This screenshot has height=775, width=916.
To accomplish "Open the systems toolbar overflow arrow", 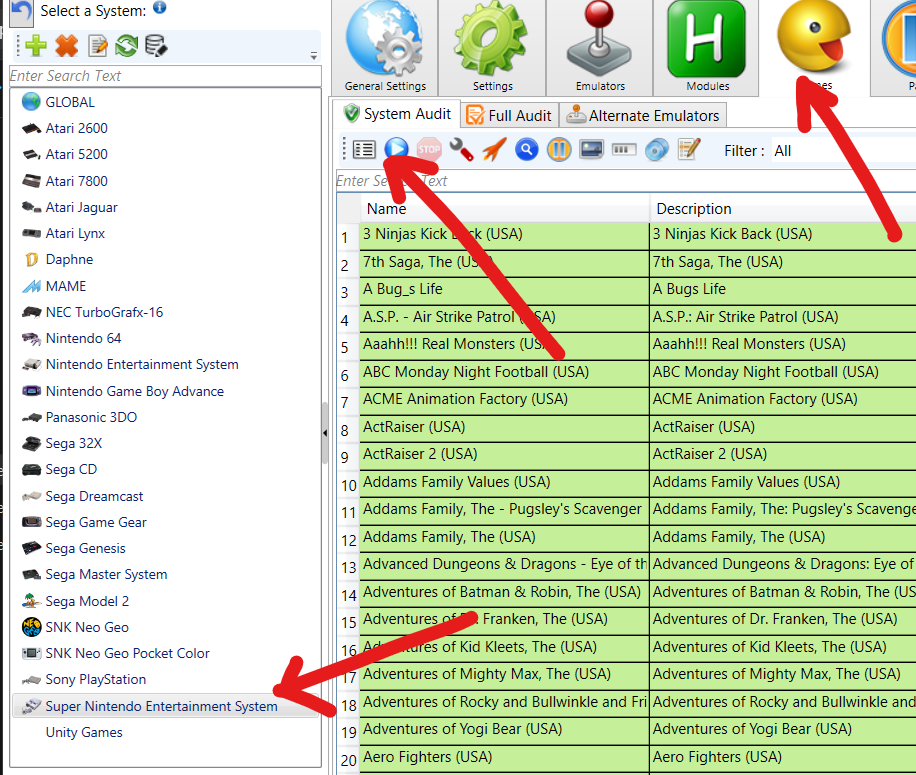I will coord(314,56).
